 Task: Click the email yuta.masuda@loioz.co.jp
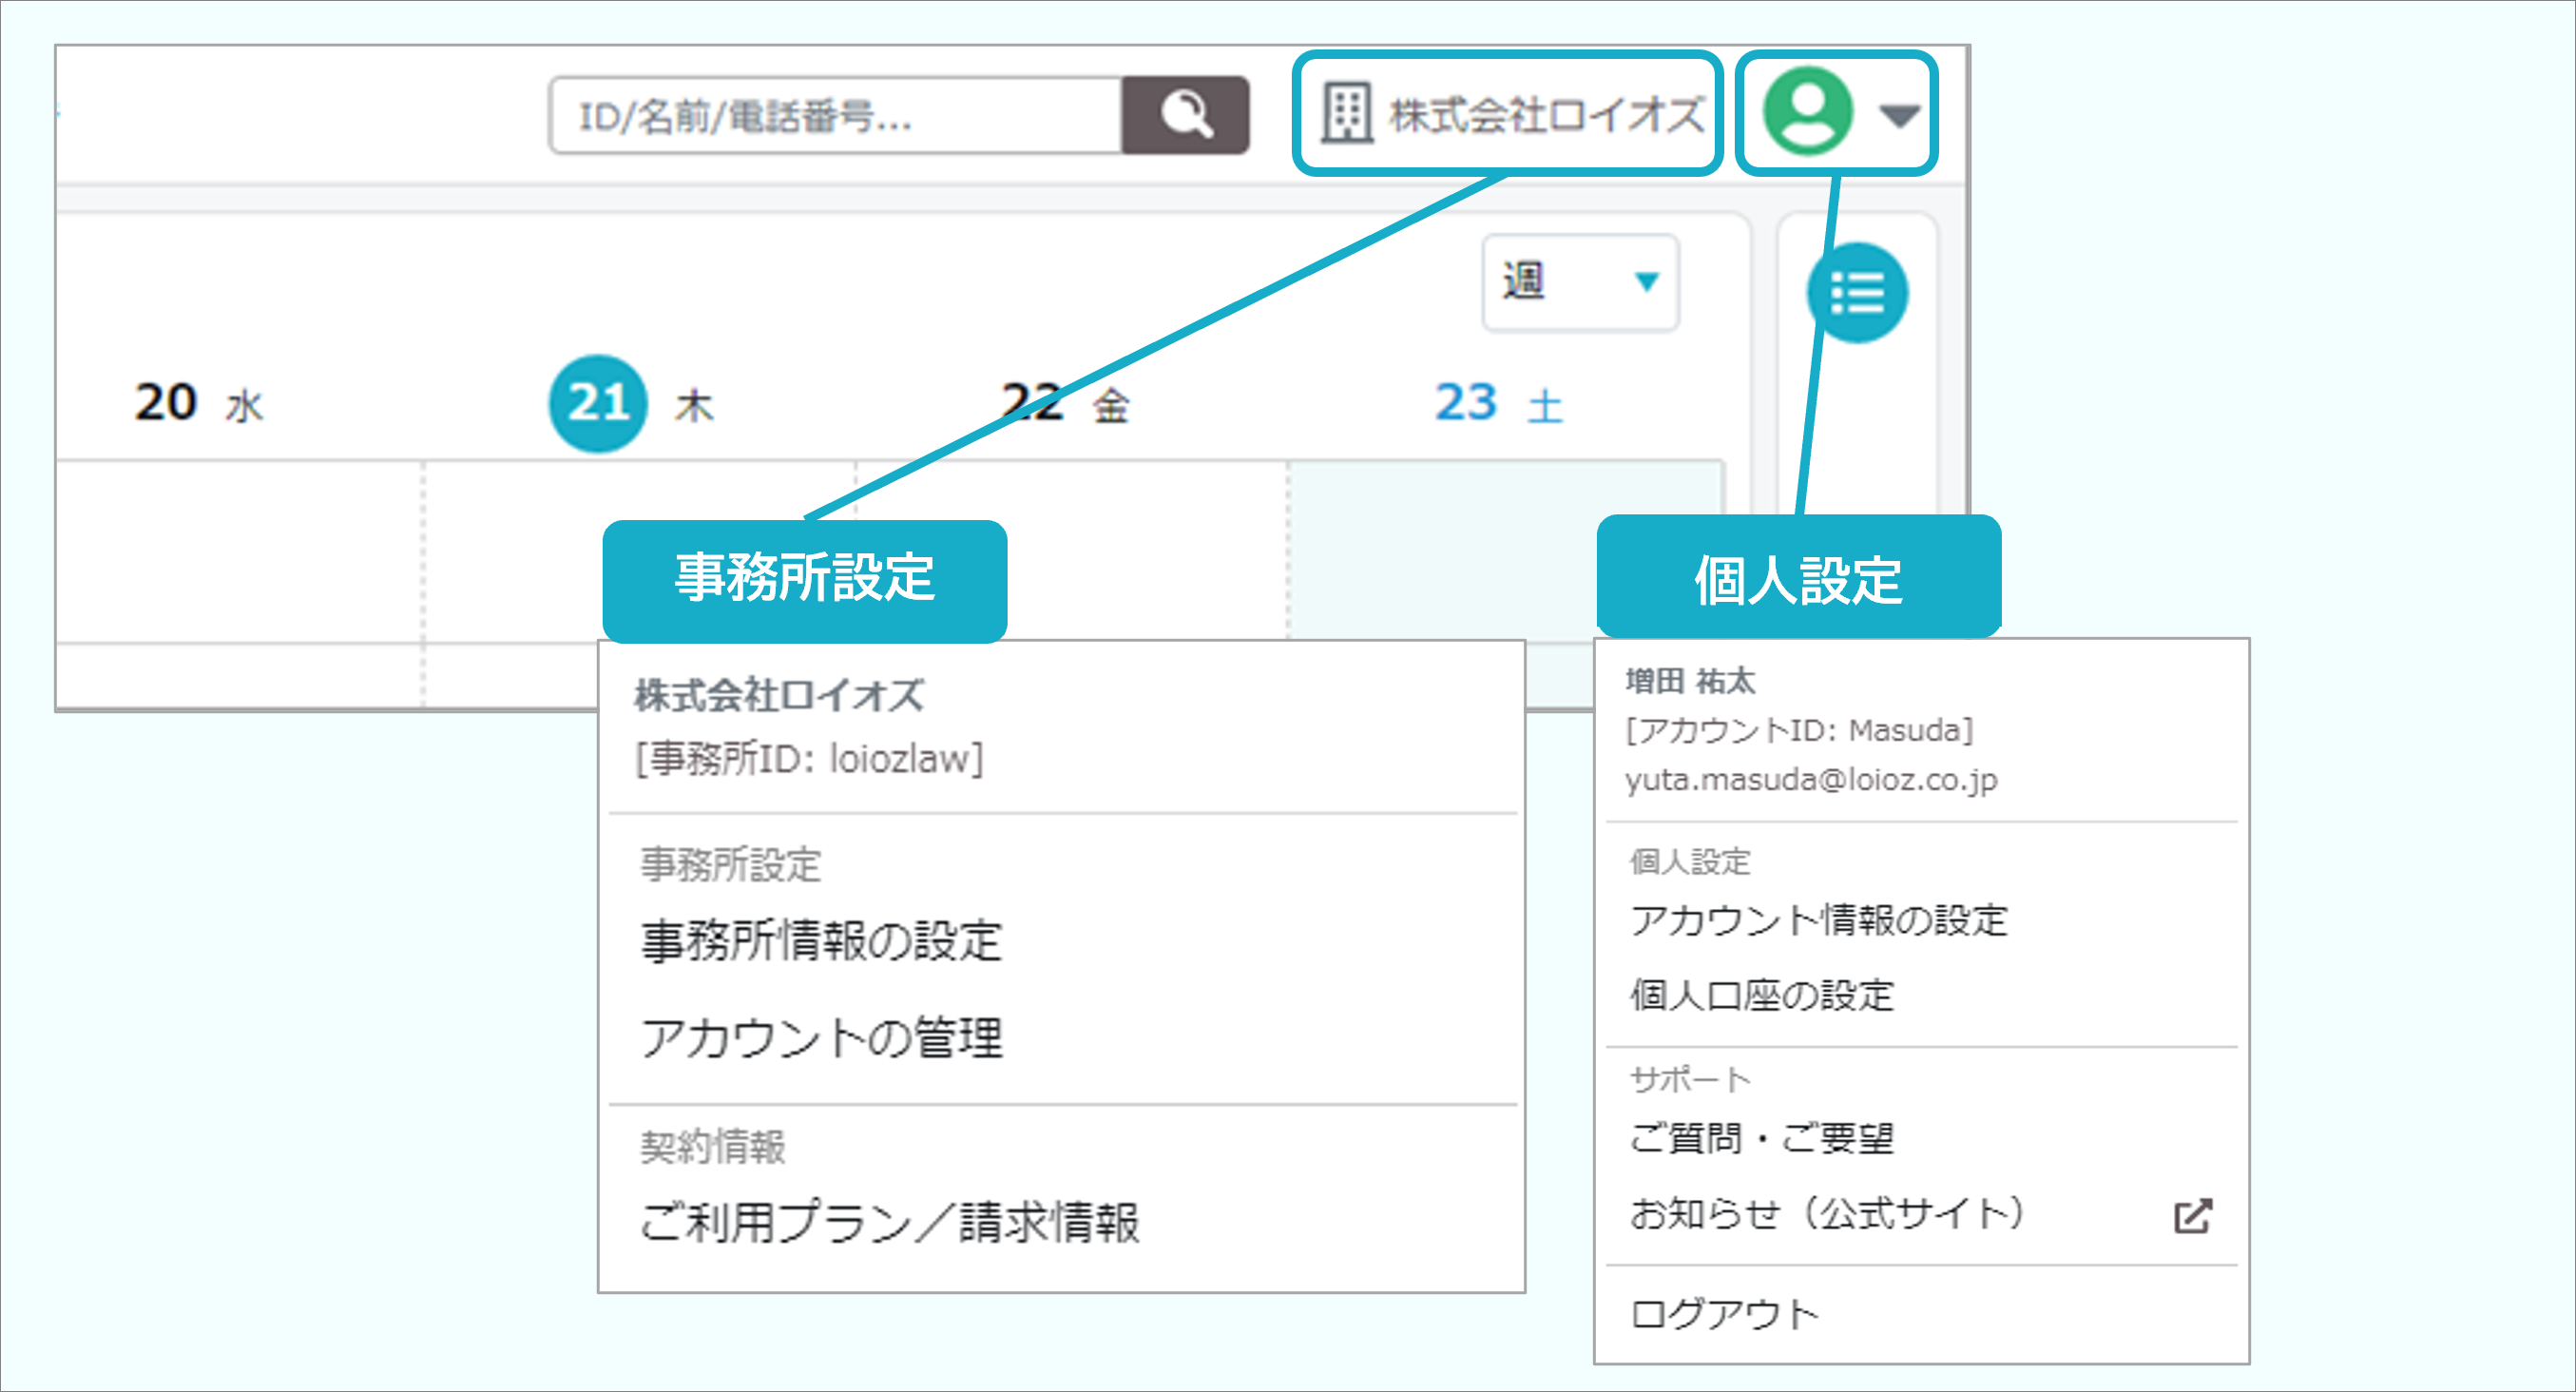1811,779
